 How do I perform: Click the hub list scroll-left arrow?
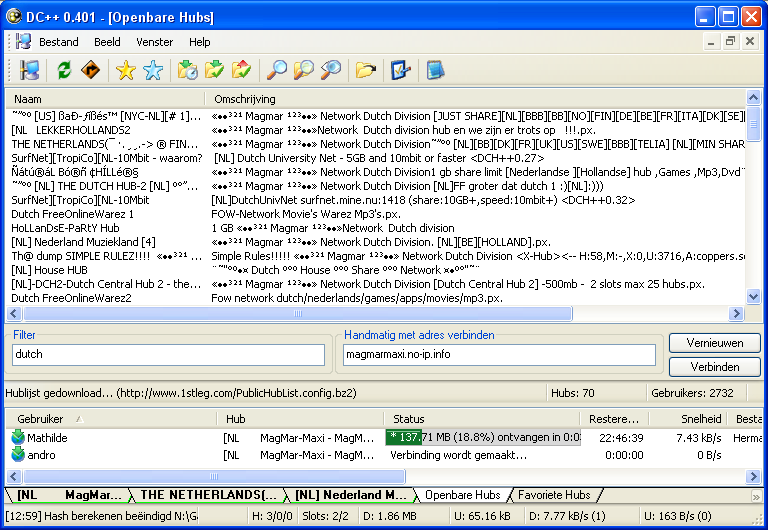(x=13, y=313)
